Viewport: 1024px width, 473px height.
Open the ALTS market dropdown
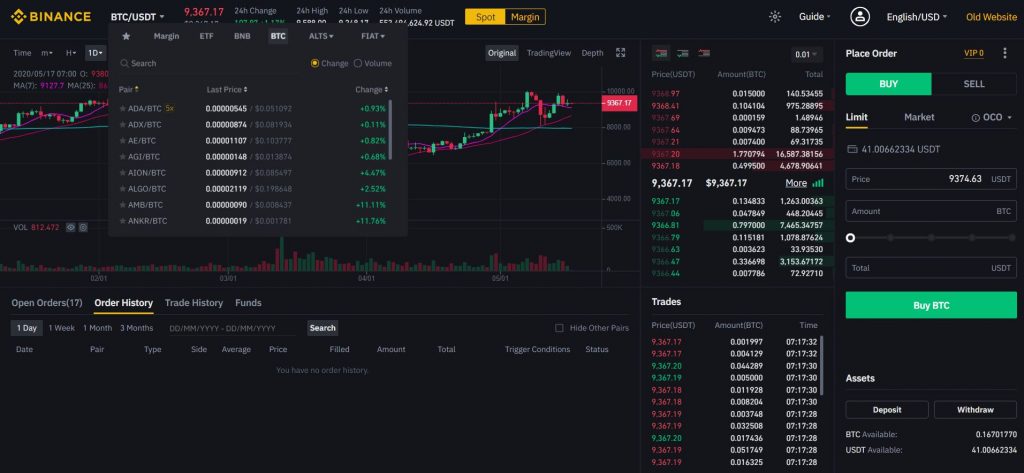tap(321, 37)
